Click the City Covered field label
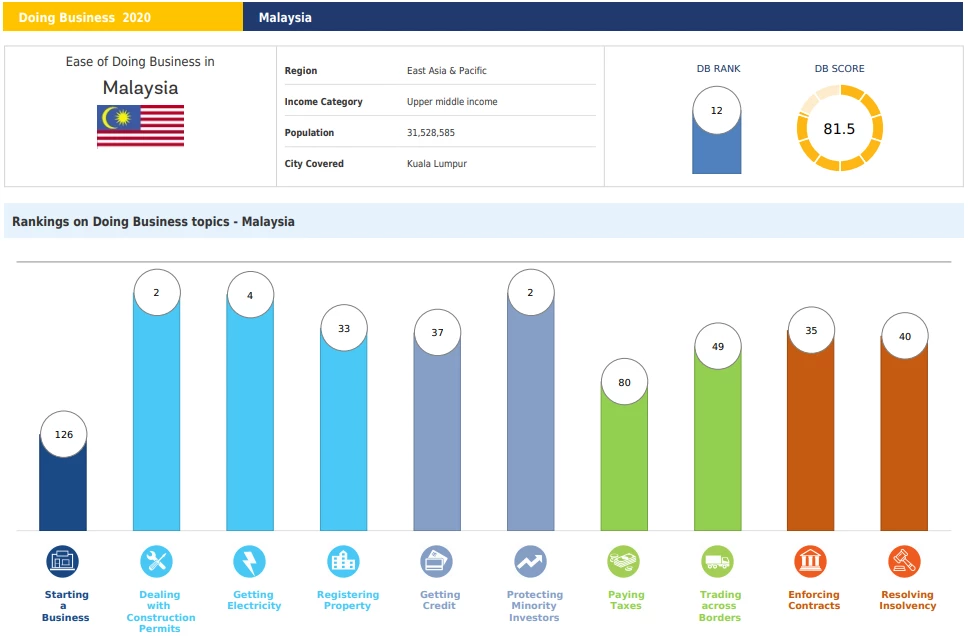The image size is (971, 643). (314, 164)
